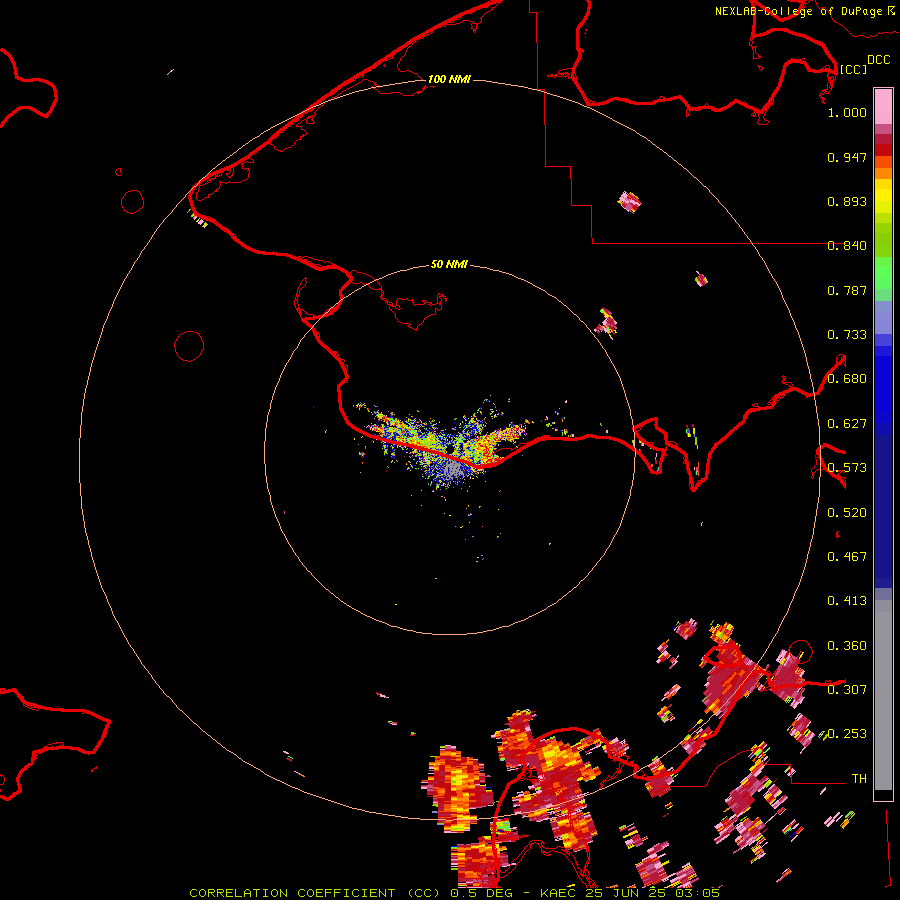The image size is (900, 900).
Task: Select the 0.413 scale value
Action: [847, 601]
